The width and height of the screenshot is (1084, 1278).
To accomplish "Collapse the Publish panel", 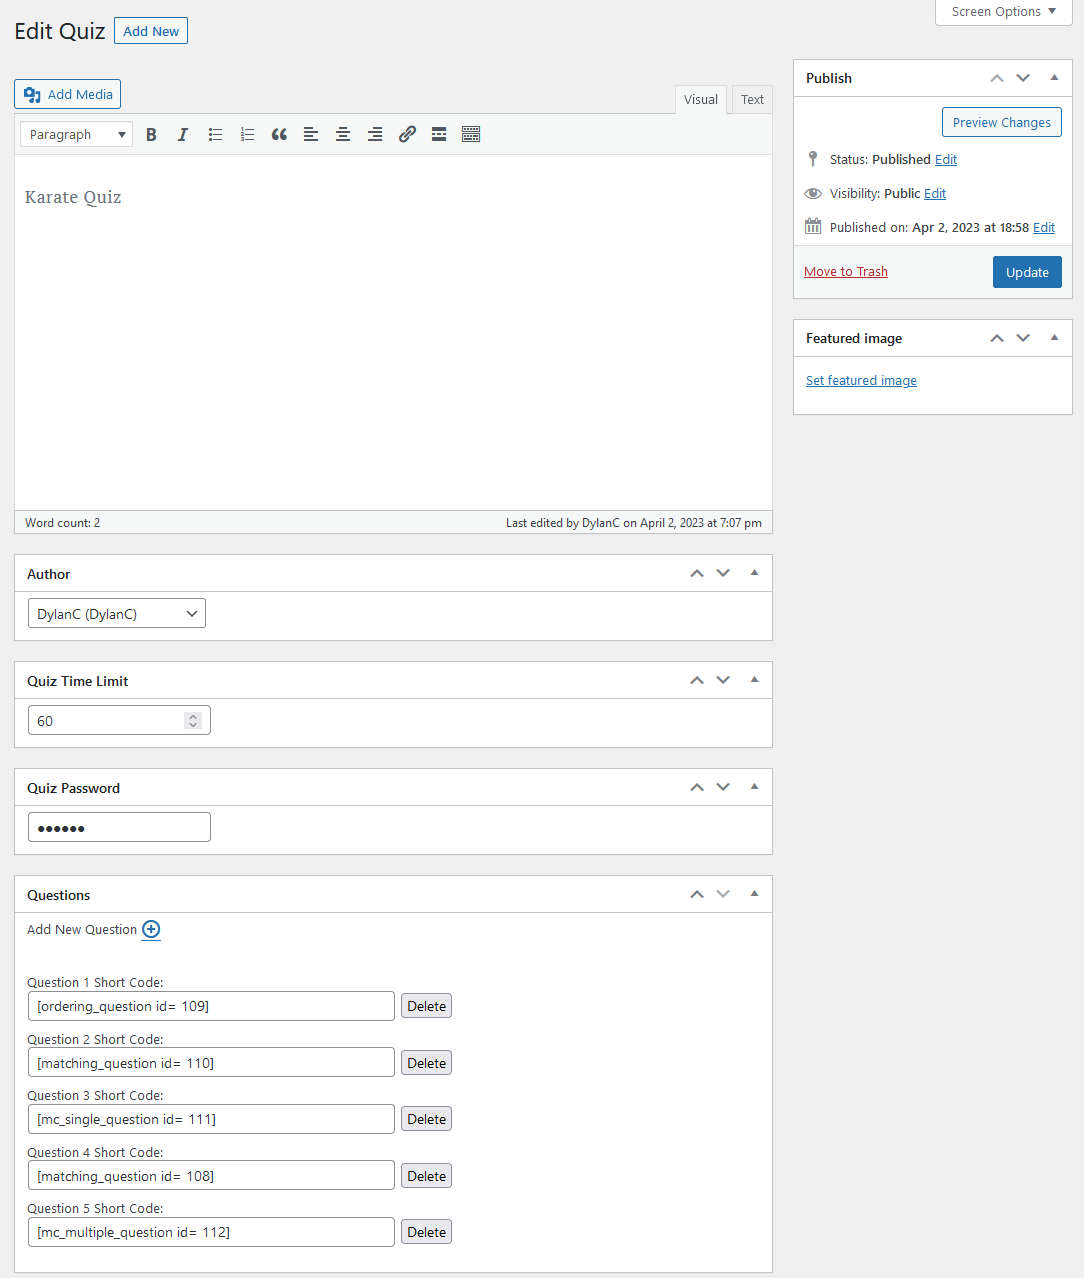I will [1054, 78].
